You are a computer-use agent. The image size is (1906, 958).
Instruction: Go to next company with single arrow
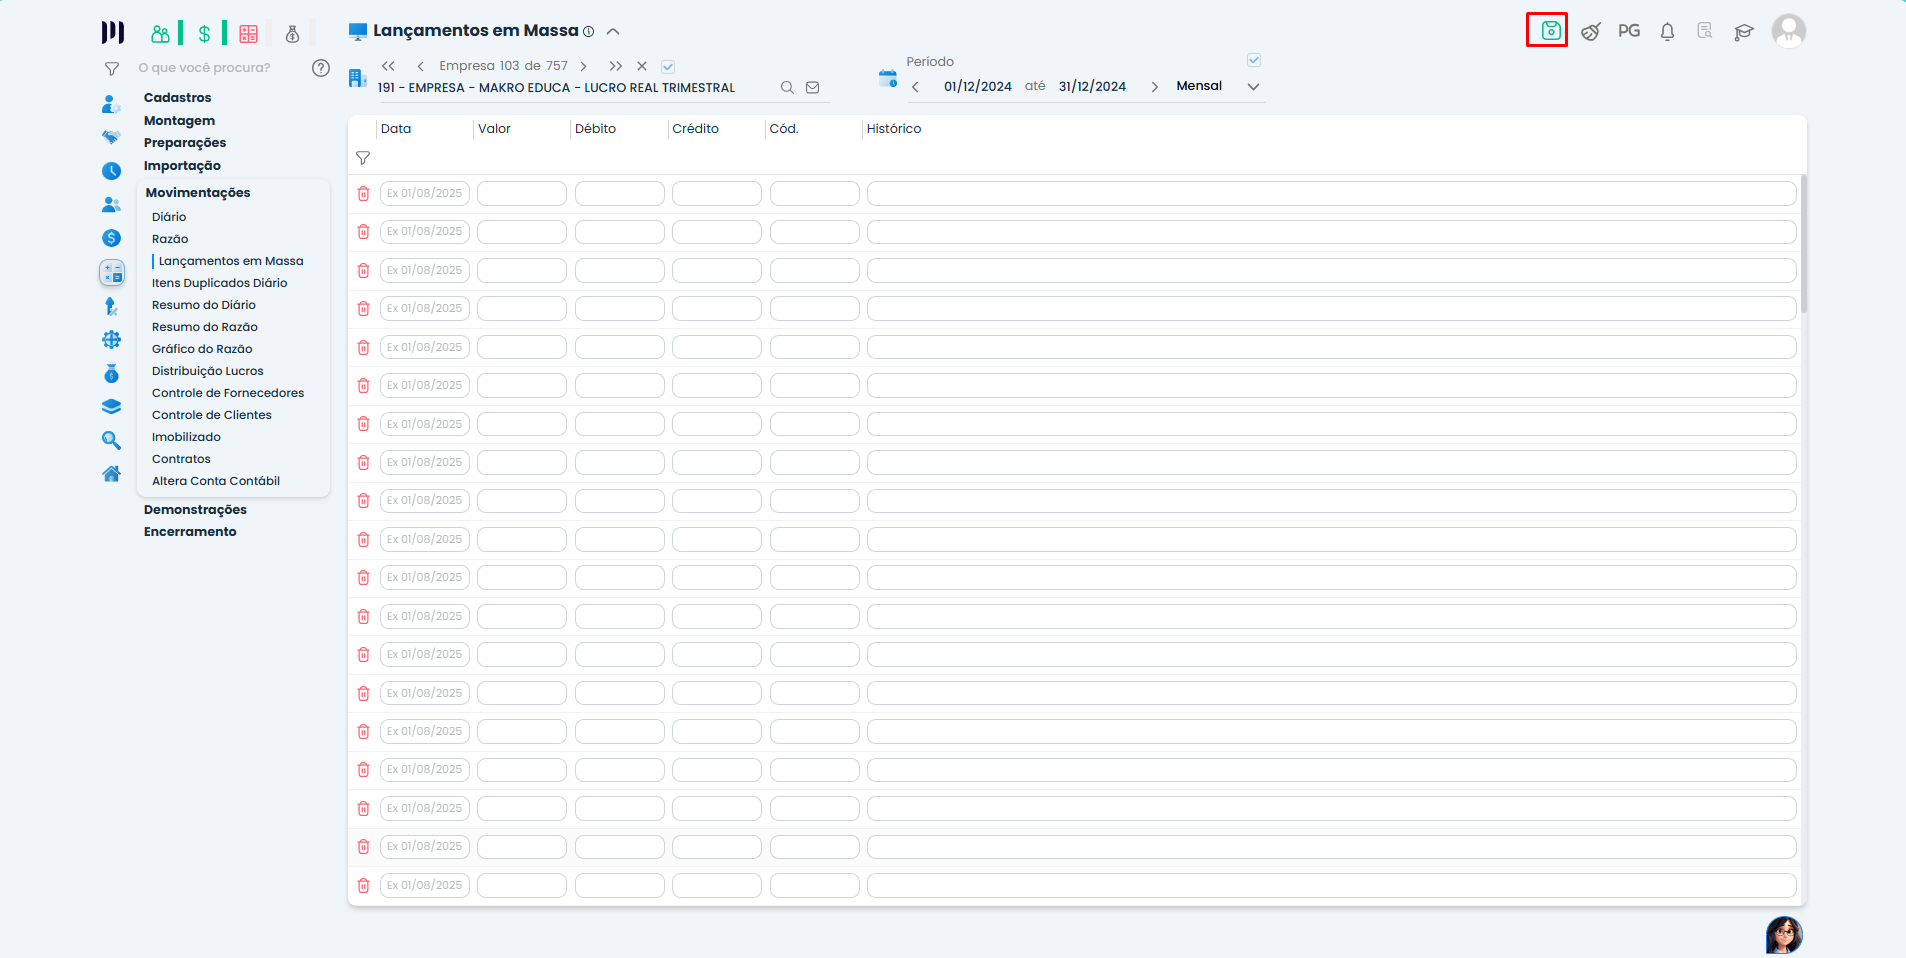[584, 67]
